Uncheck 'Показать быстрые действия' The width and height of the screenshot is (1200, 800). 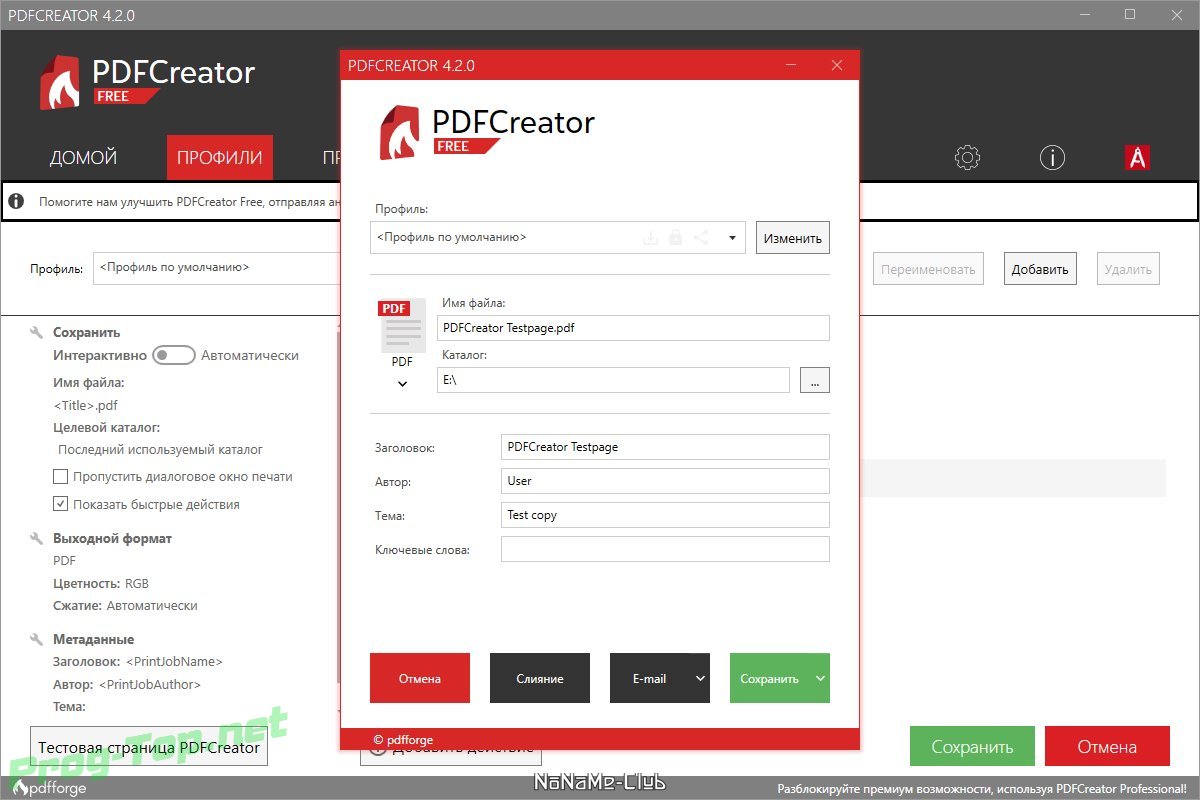61,505
